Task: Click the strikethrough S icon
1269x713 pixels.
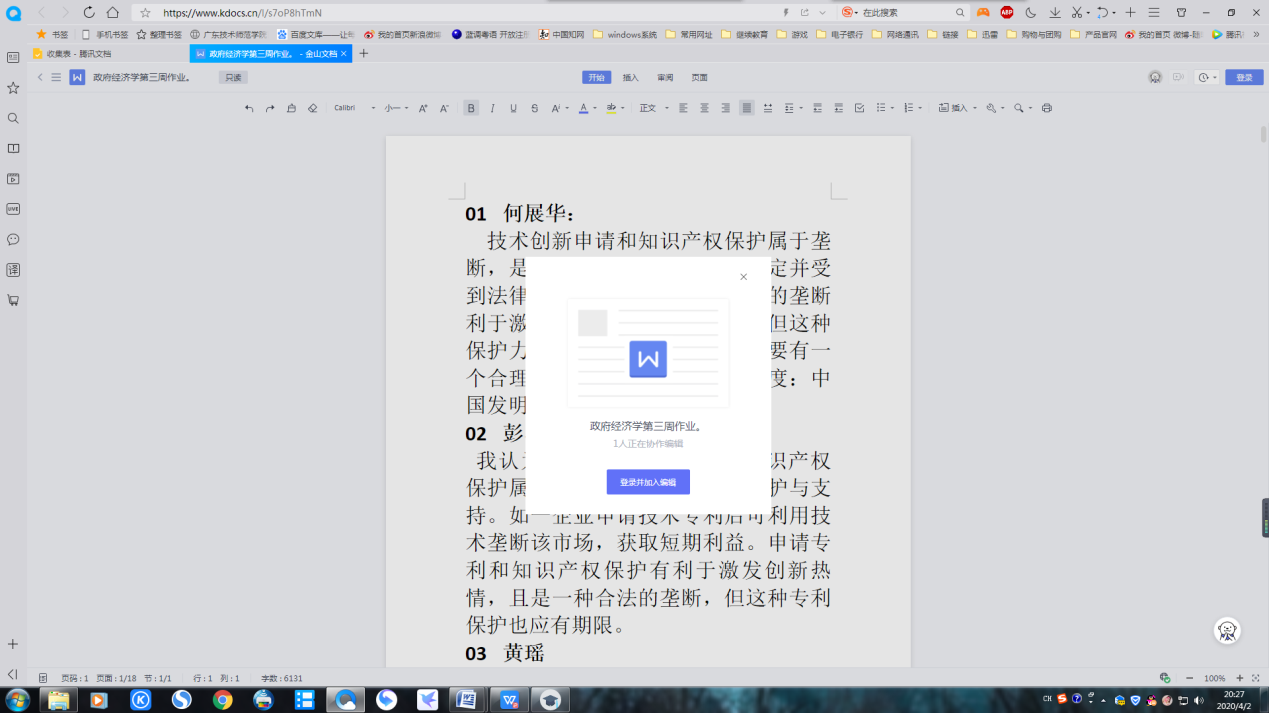Action: pyautogui.click(x=534, y=108)
